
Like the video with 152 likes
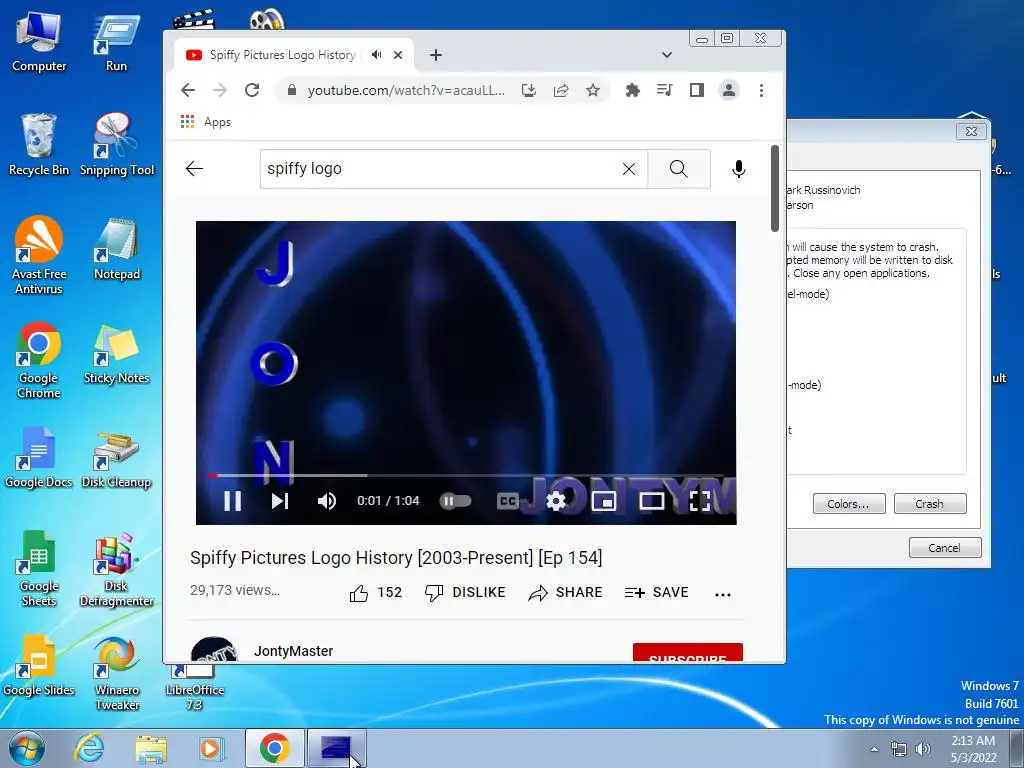coord(376,592)
